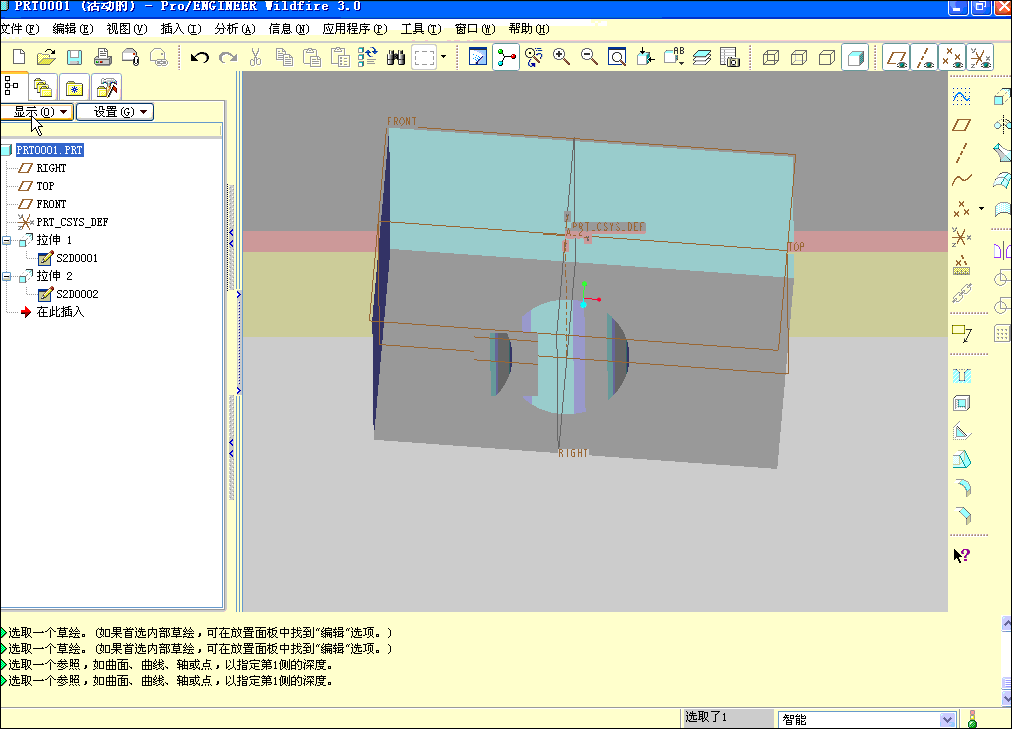Toggle the spin center display
The width and height of the screenshot is (1012, 729).
505,57
